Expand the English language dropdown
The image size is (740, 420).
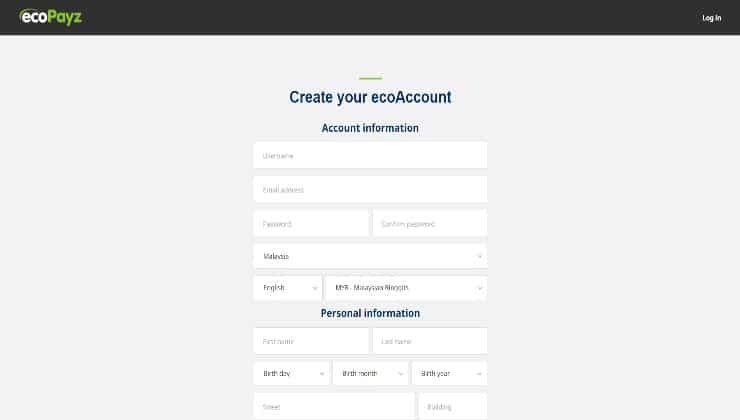pos(288,288)
